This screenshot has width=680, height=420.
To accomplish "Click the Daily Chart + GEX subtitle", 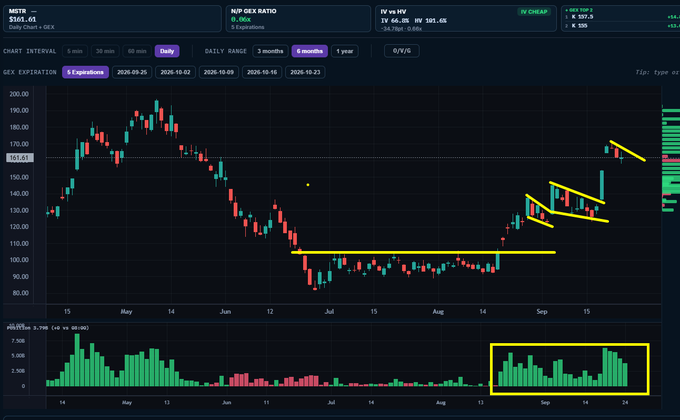I will coord(32,27).
